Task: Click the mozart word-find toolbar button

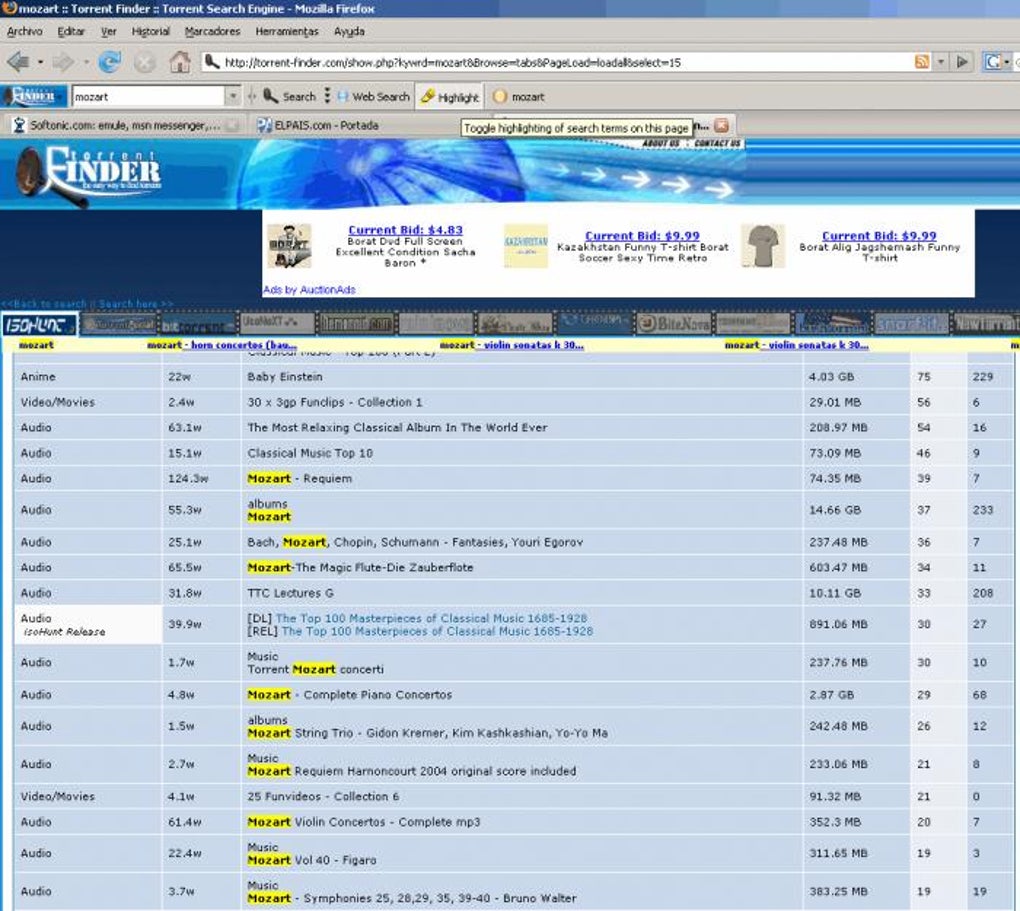Action: click(x=518, y=97)
